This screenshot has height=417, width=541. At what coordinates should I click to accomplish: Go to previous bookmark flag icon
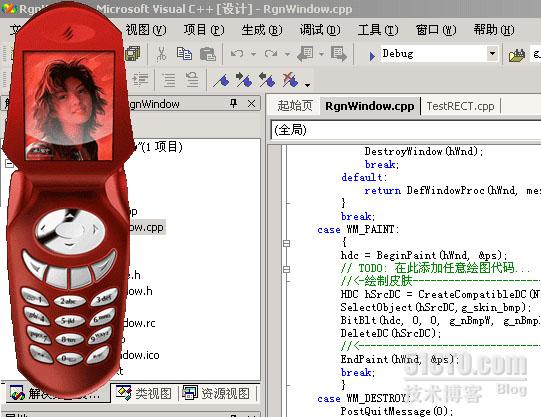point(267,80)
